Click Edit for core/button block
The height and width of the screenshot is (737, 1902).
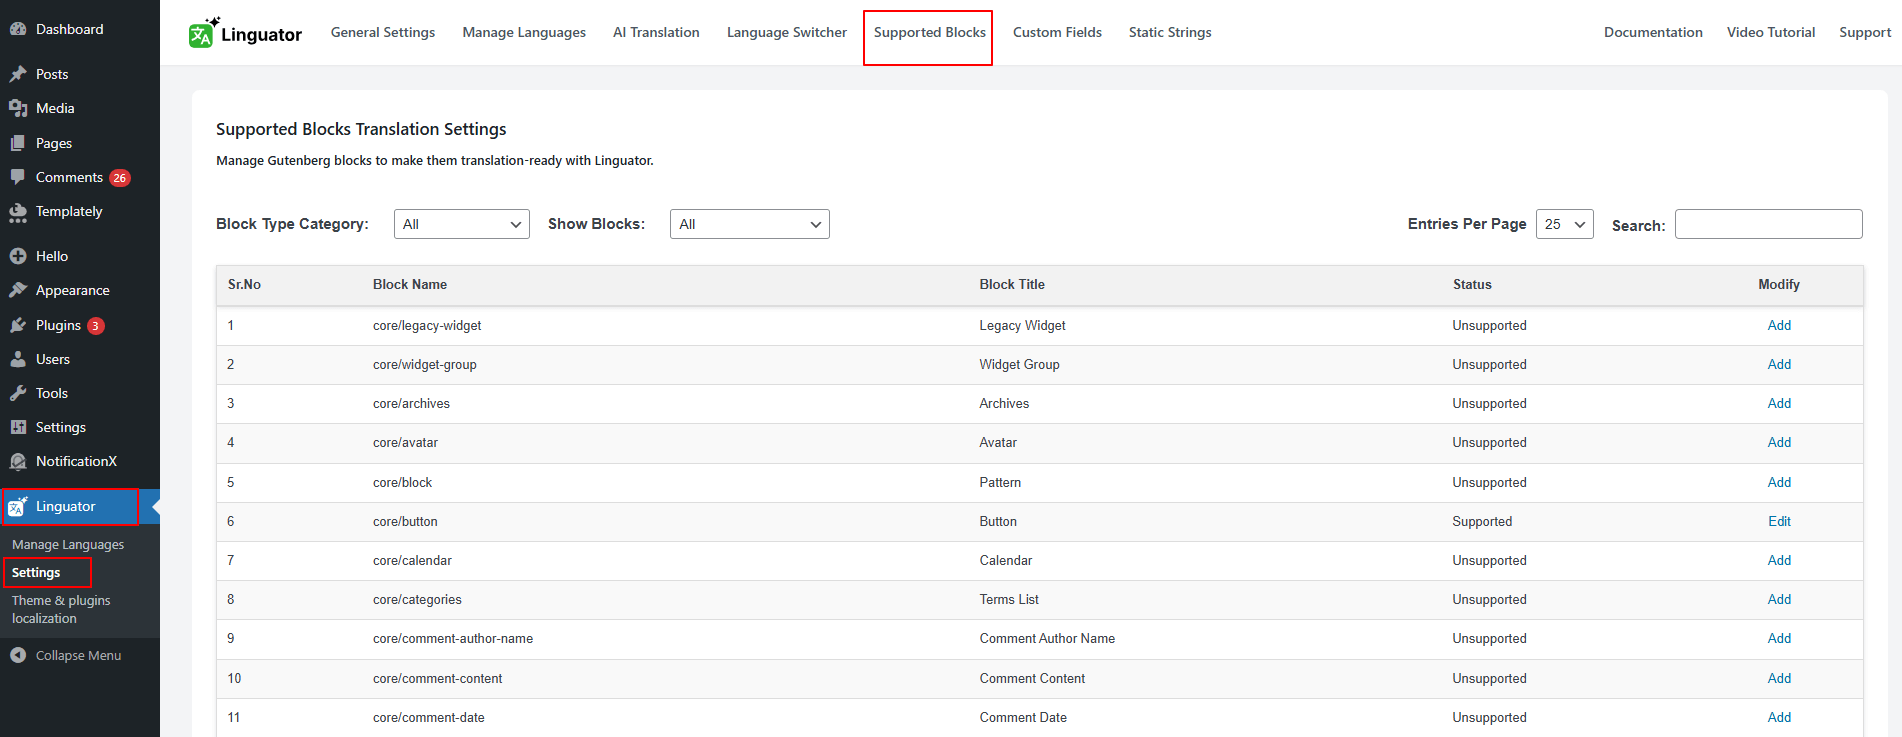pyautogui.click(x=1779, y=521)
